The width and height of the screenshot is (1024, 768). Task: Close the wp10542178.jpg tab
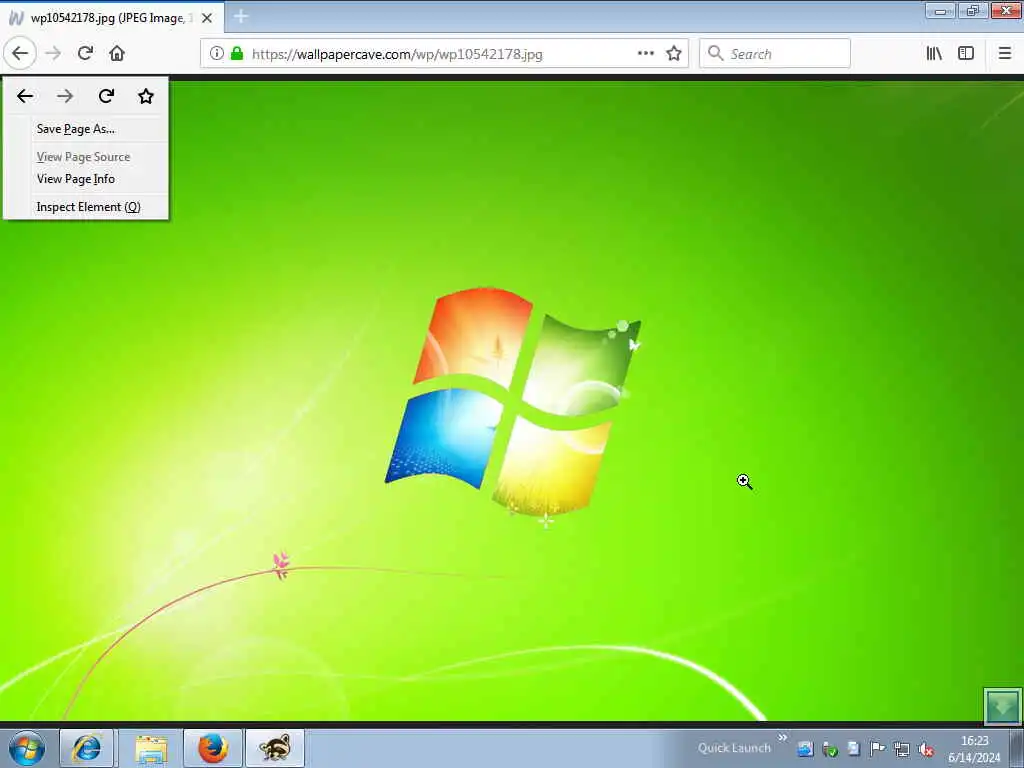[206, 18]
